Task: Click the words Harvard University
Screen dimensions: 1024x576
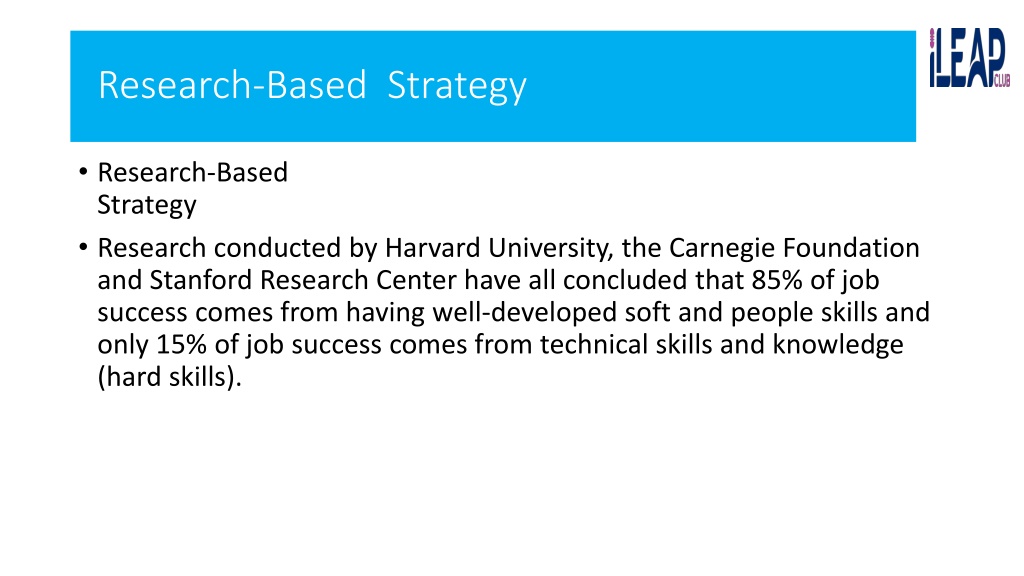Action: click(x=499, y=249)
